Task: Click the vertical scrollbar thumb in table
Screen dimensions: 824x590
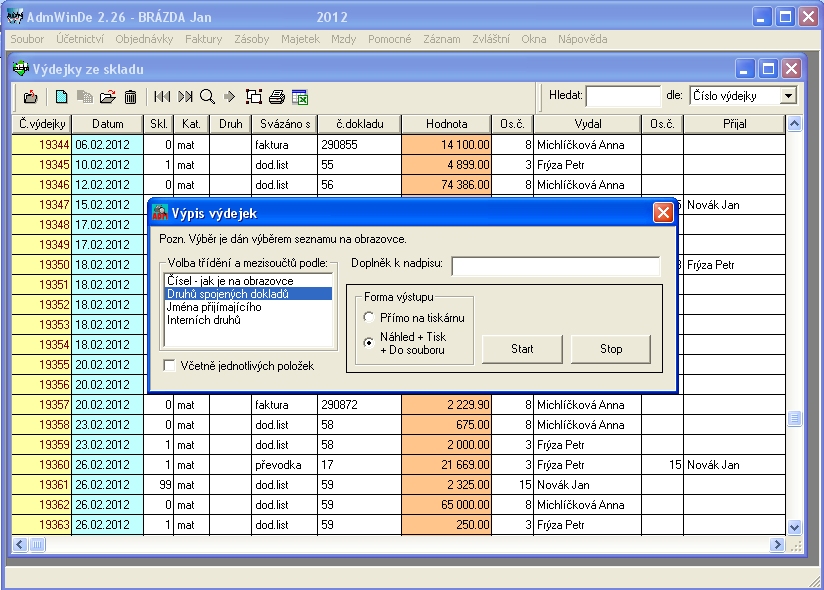Action: pyautogui.click(x=794, y=418)
